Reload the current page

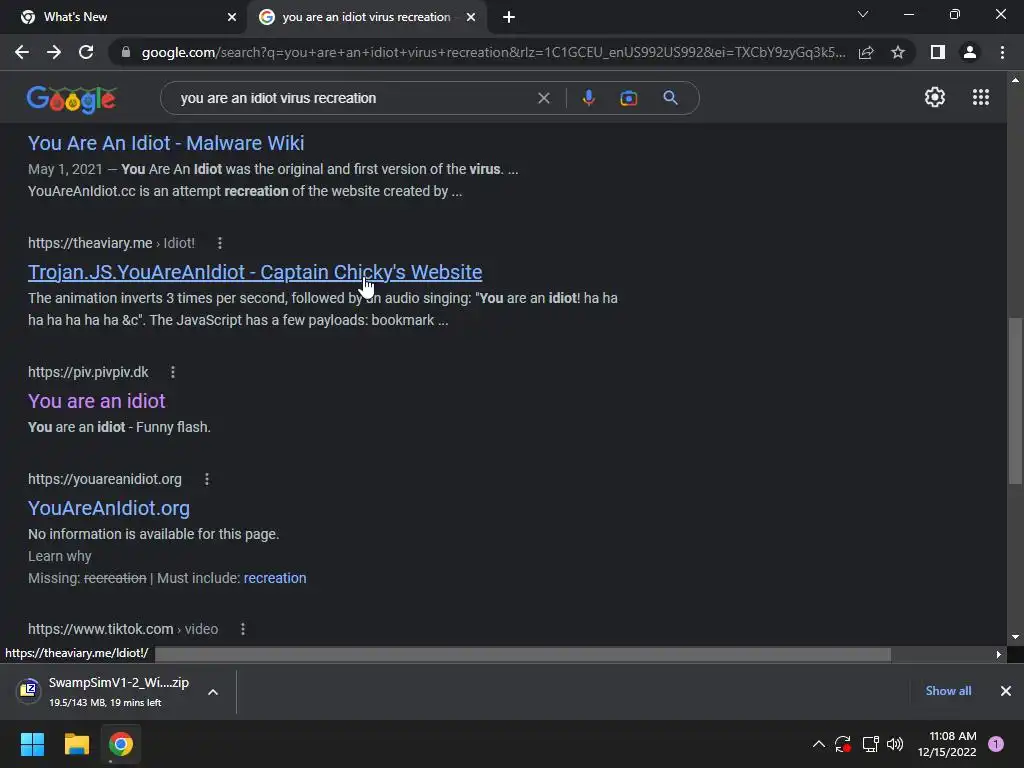86,52
